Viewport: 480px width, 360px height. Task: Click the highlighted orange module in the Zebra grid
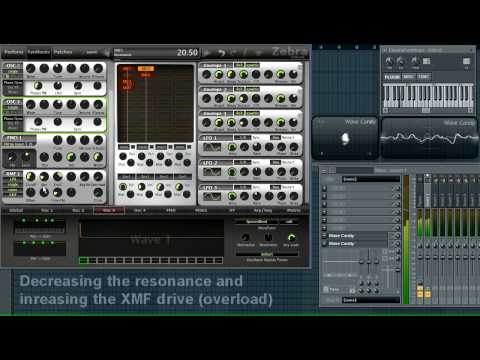pos(146,69)
